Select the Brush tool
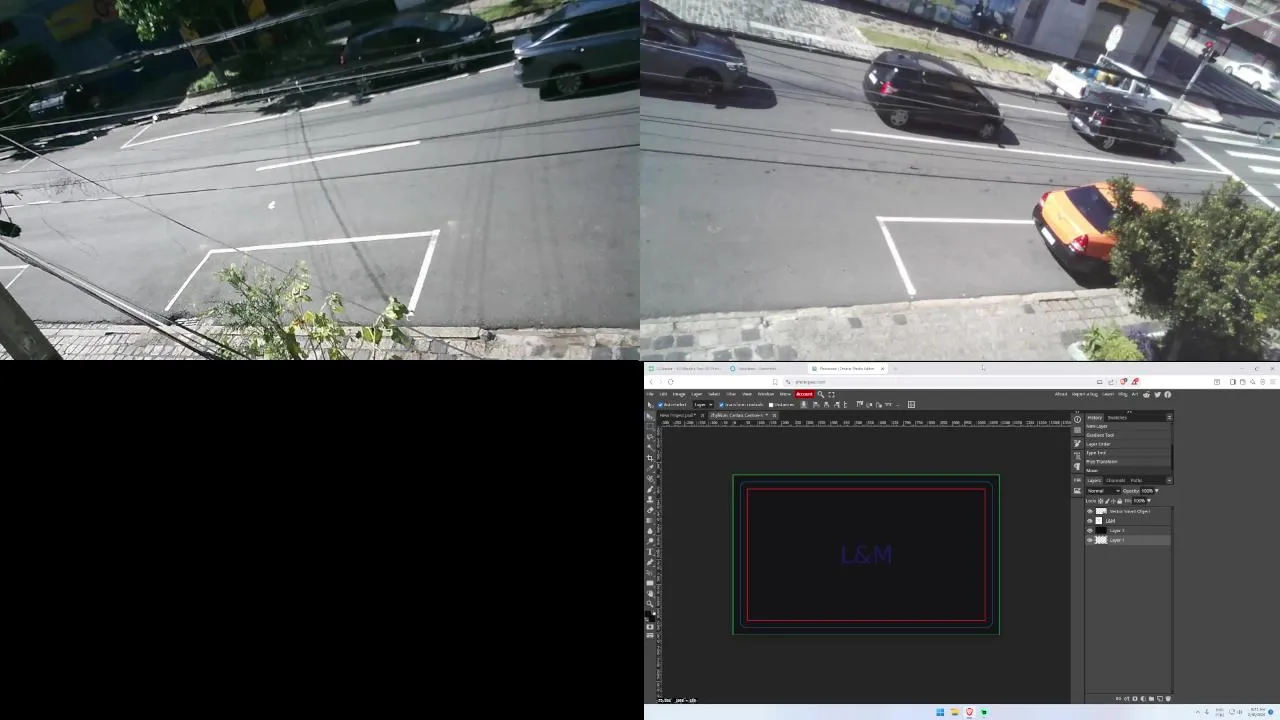This screenshot has width=1280, height=720. point(650,489)
